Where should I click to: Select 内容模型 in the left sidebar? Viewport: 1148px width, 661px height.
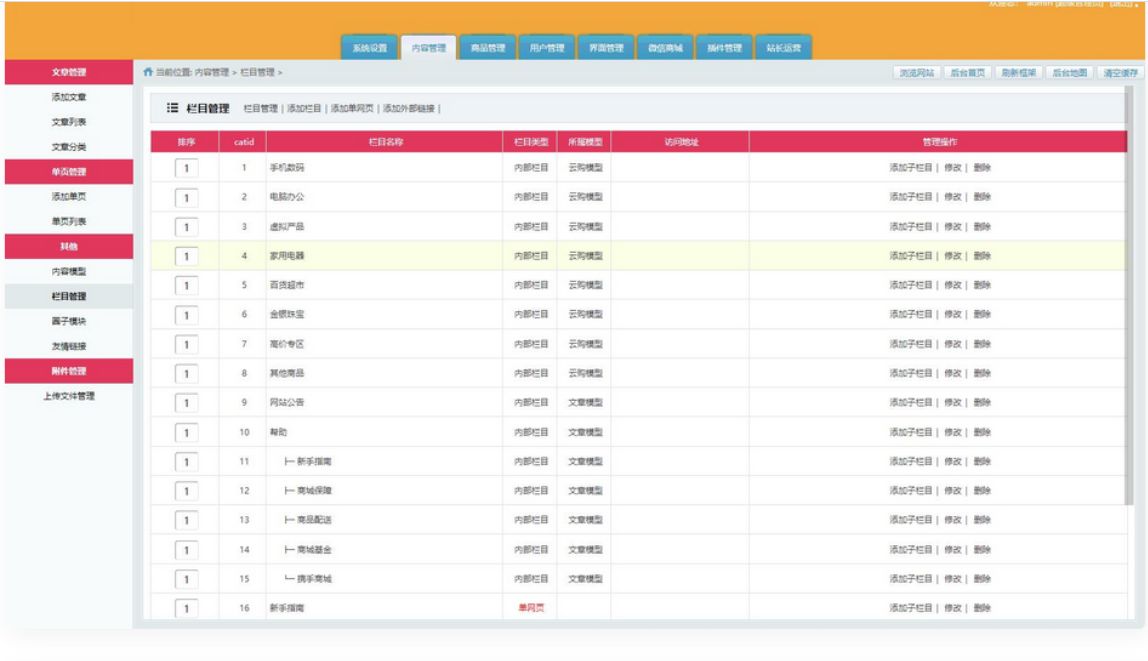69,272
